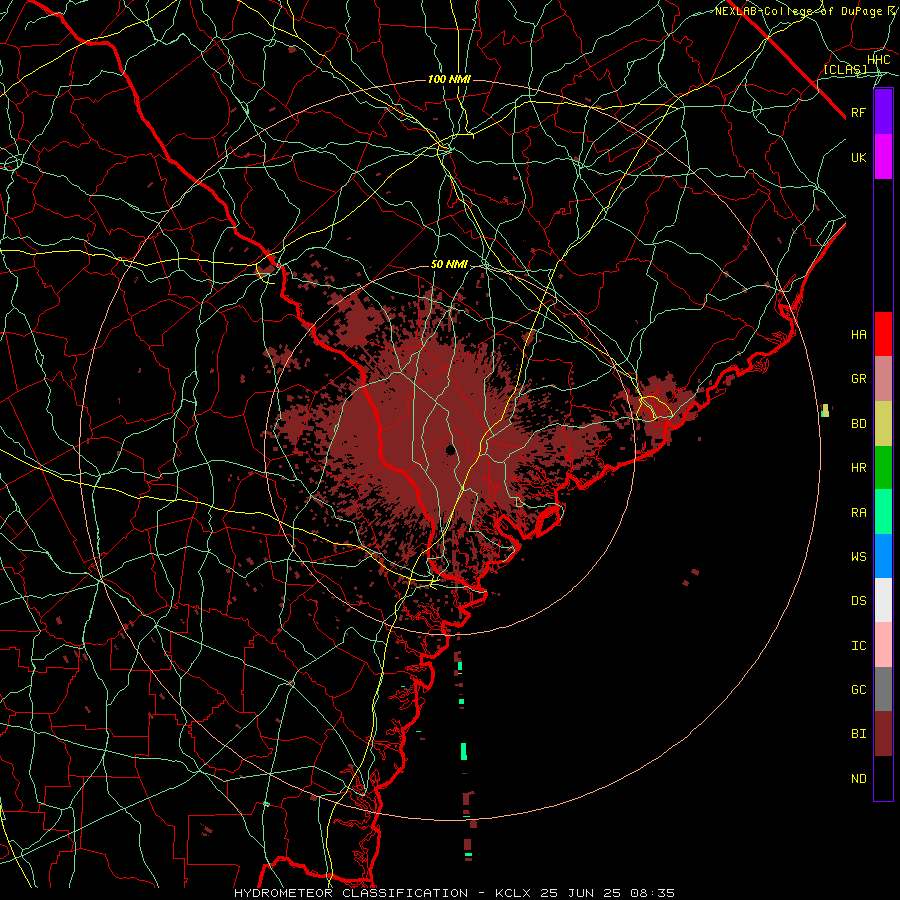
Task: Click the UK legend label
Action: tap(858, 157)
